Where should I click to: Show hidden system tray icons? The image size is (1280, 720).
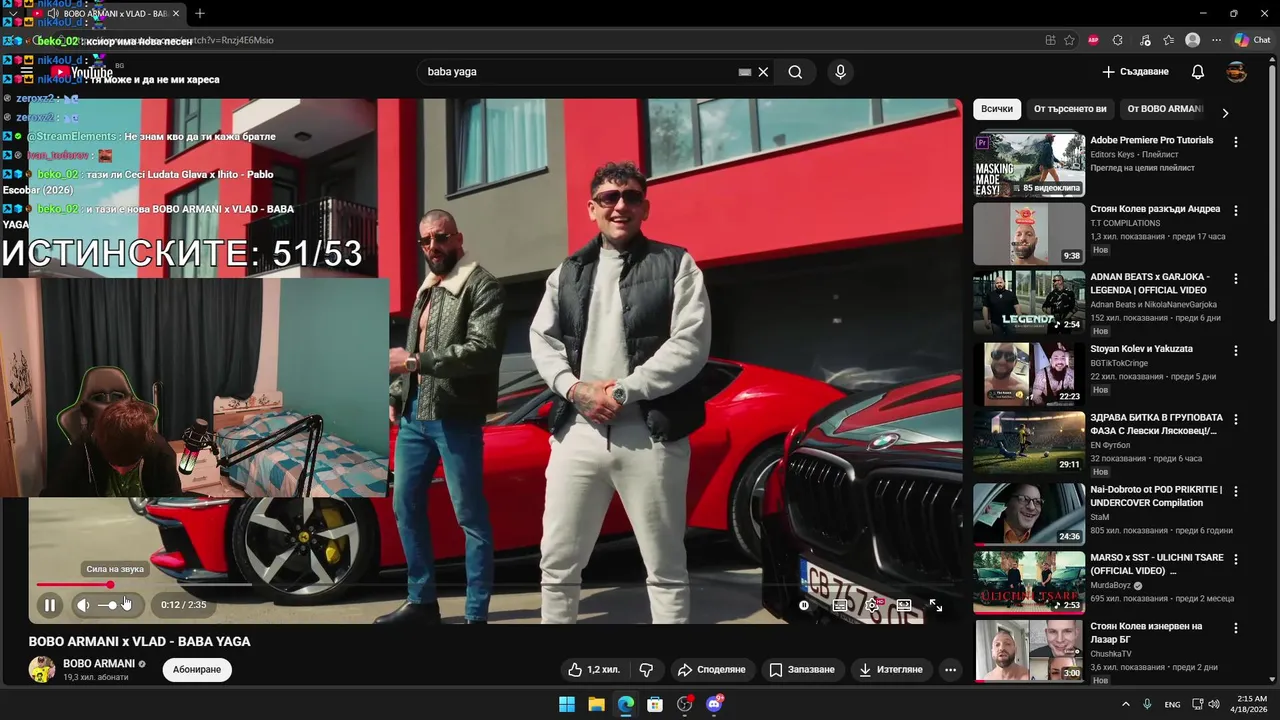click(1125, 704)
